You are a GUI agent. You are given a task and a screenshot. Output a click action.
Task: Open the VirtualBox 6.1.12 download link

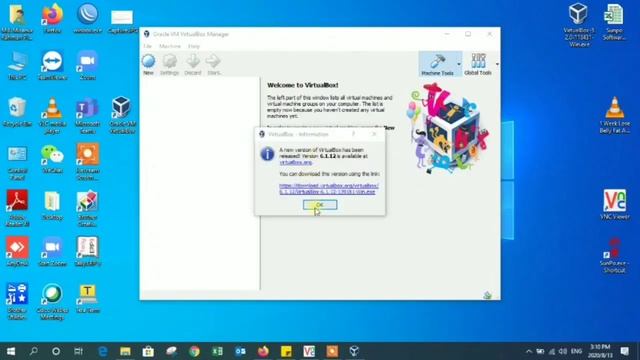(329, 189)
